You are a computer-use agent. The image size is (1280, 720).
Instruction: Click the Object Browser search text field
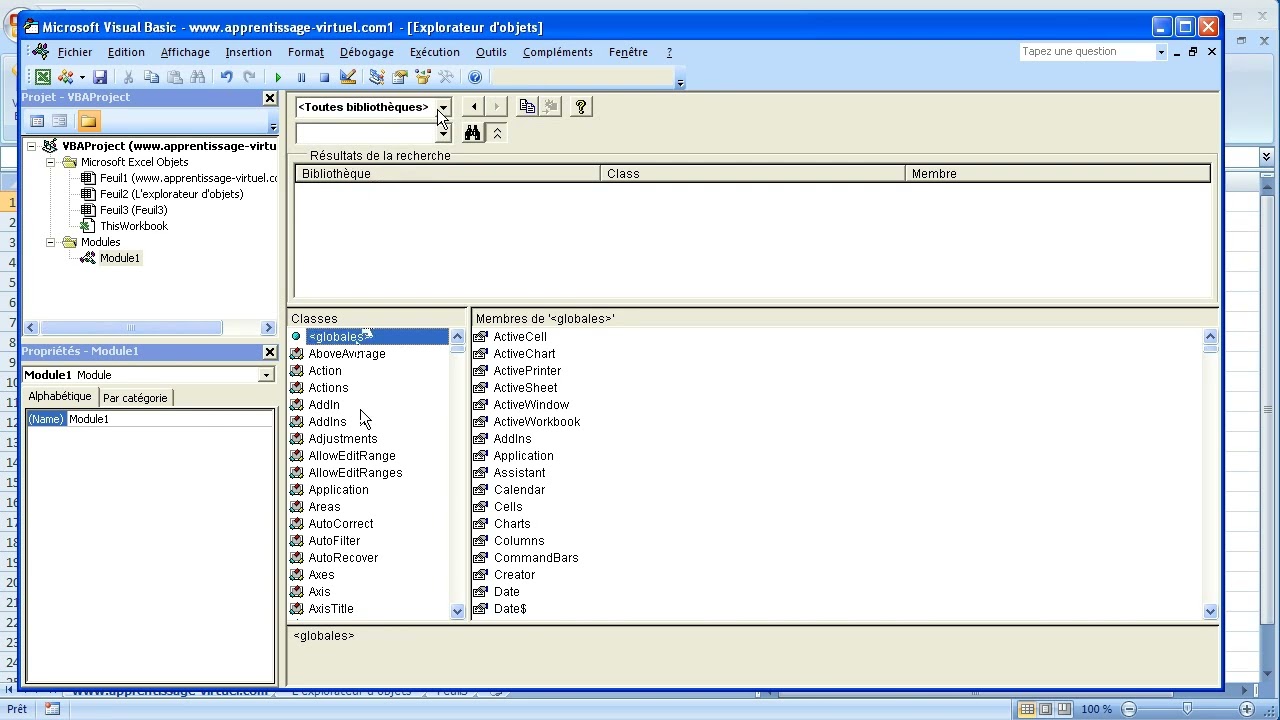pos(365,133)
